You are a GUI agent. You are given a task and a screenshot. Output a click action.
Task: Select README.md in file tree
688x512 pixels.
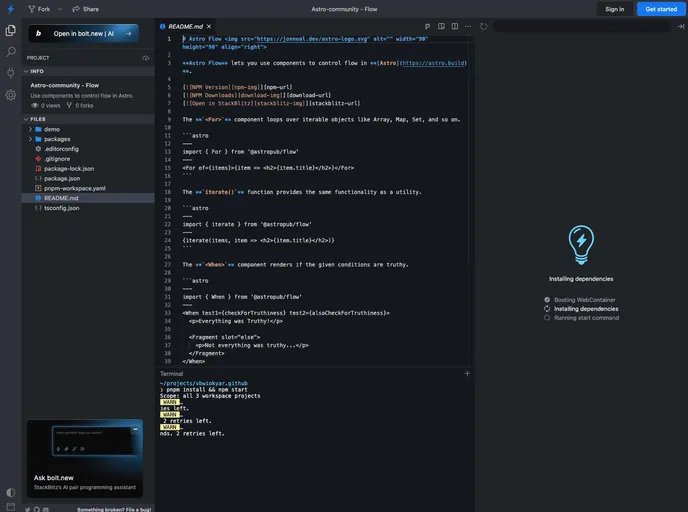point(88,198)
